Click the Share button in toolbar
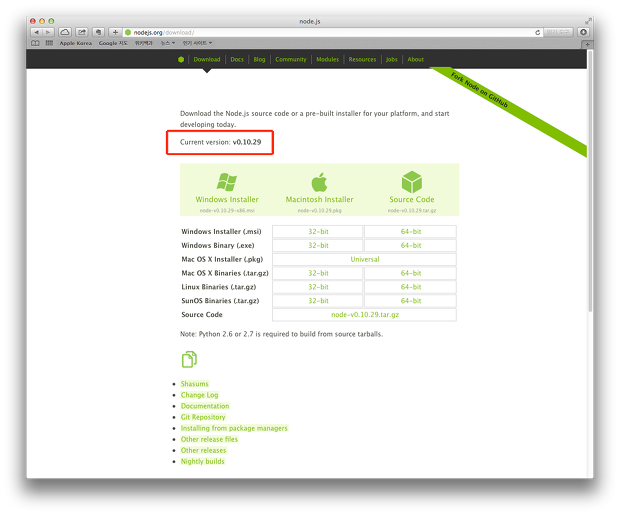This screenshot has height=515, width=620. (x=82, y=32)
